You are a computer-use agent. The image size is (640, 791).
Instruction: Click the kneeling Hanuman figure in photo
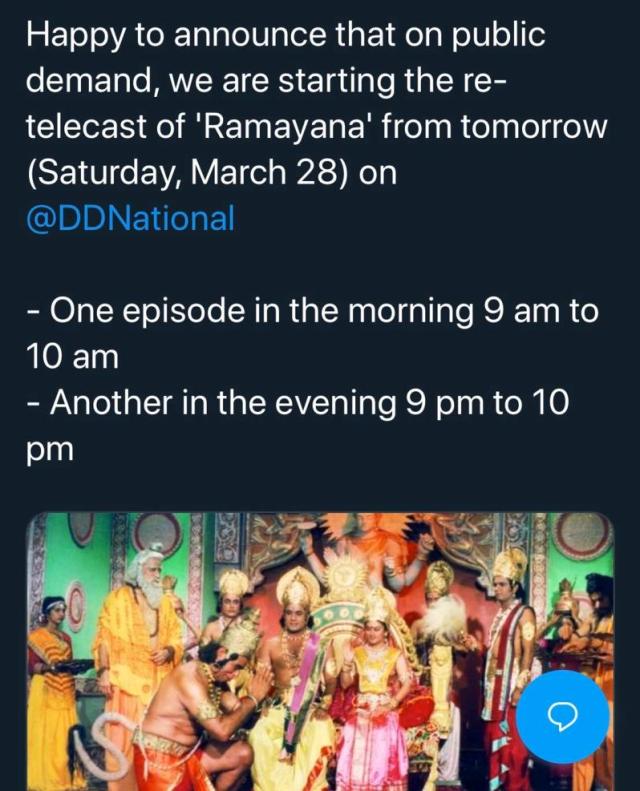point(202,721)
